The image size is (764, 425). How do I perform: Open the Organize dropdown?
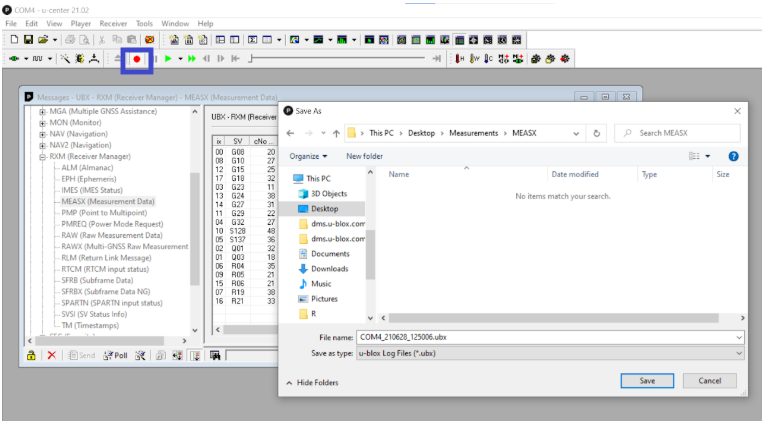tap(308, 156)
